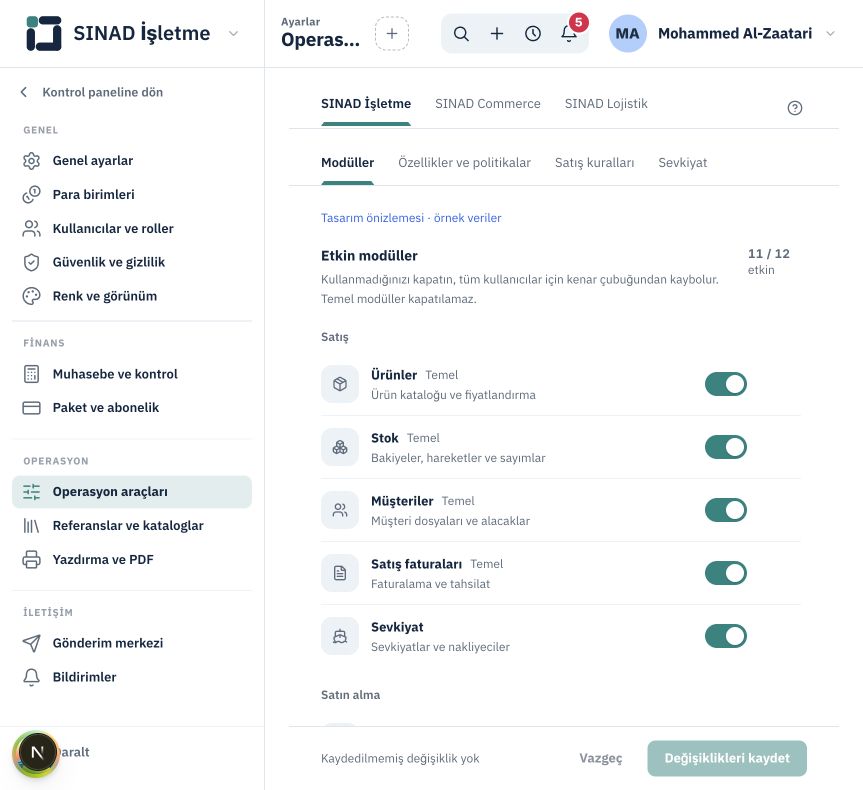
Task: Click the coins icon for Para birimleri
Action: (x=31, y=195)
